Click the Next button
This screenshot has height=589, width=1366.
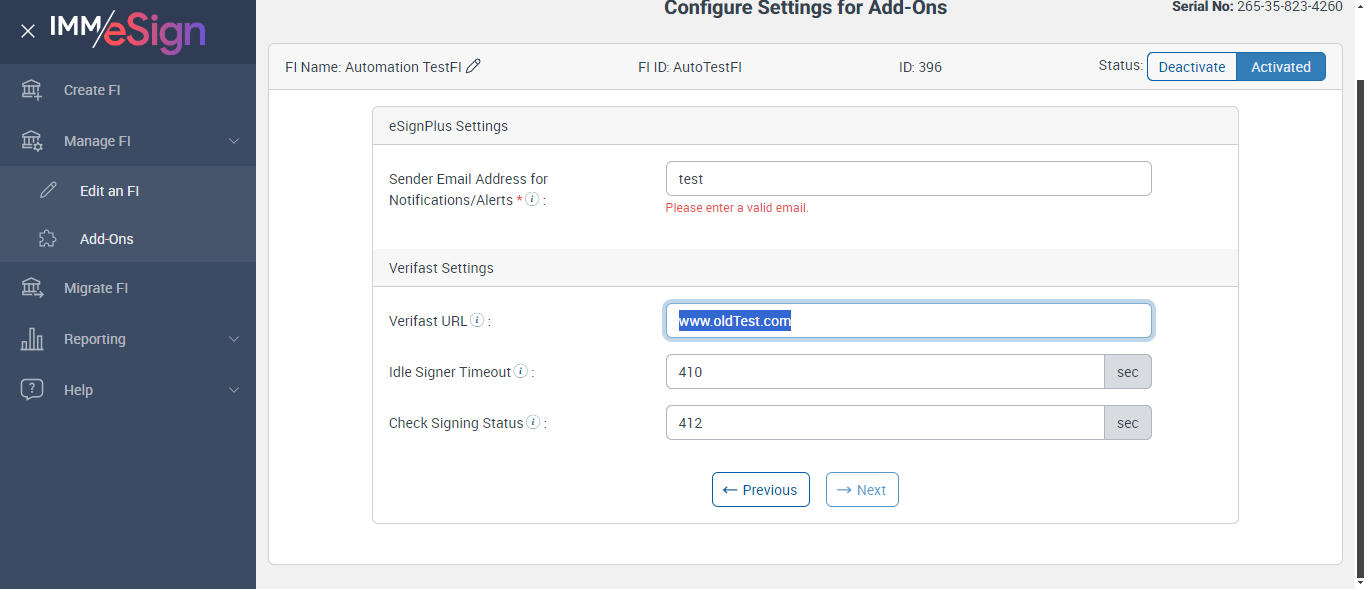[862, 490]
